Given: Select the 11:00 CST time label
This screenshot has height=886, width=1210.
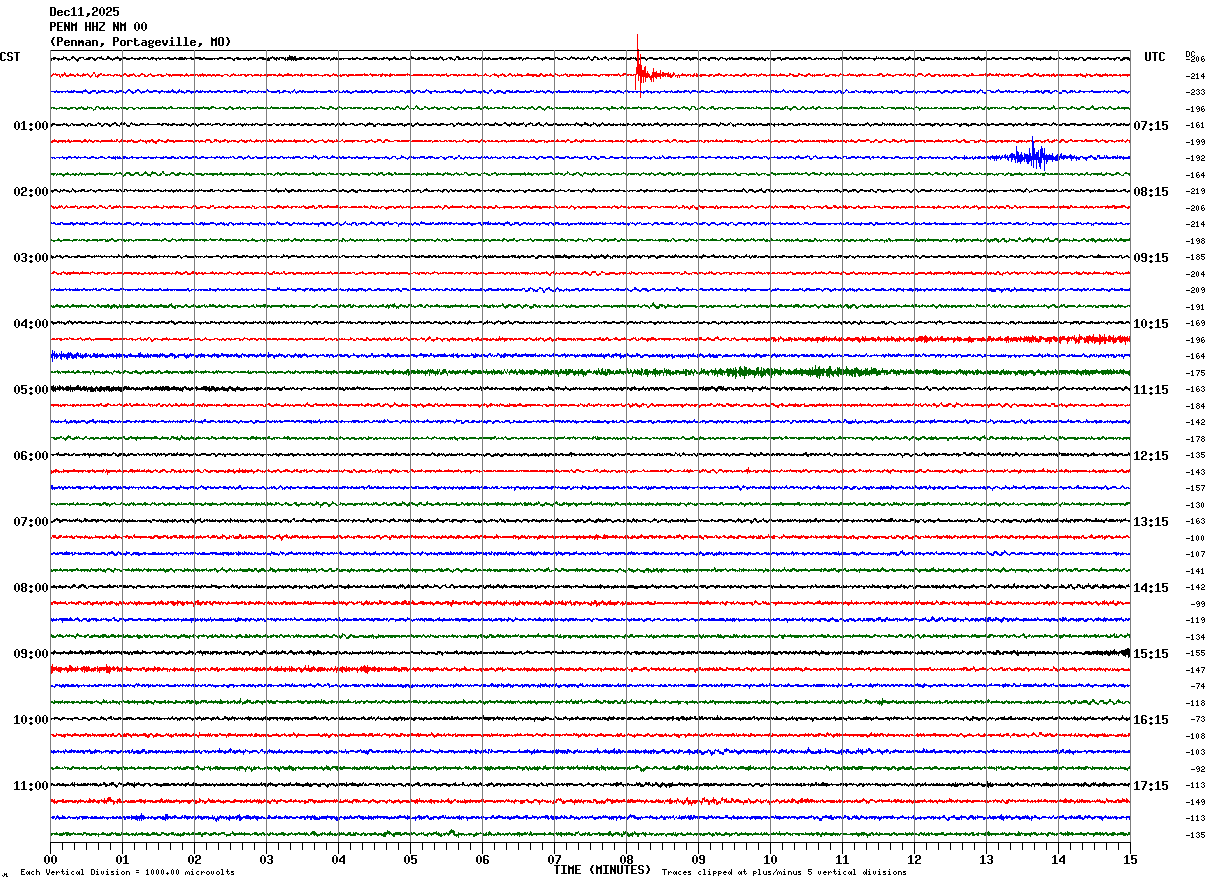Looking at the screenshot, I should pos(30,786).
